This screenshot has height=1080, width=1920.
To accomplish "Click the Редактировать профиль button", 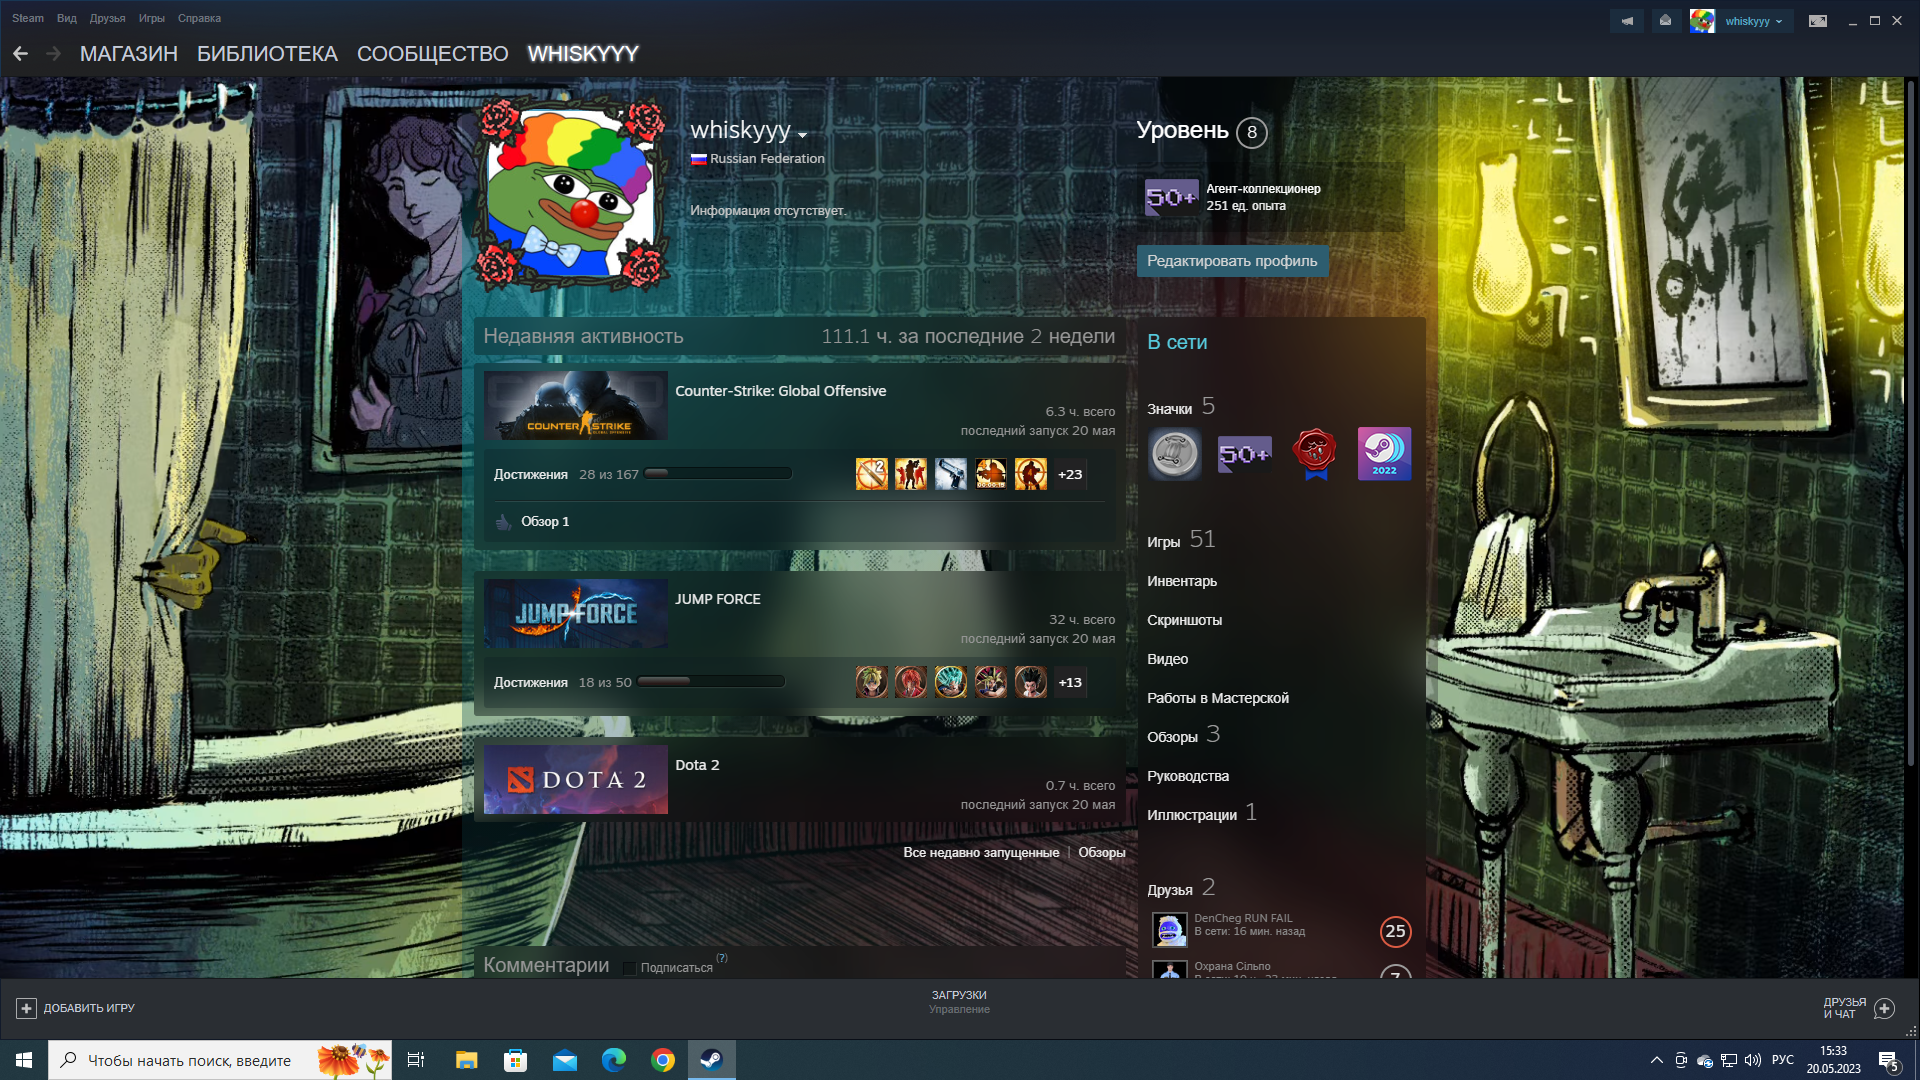I will 1232,261.
